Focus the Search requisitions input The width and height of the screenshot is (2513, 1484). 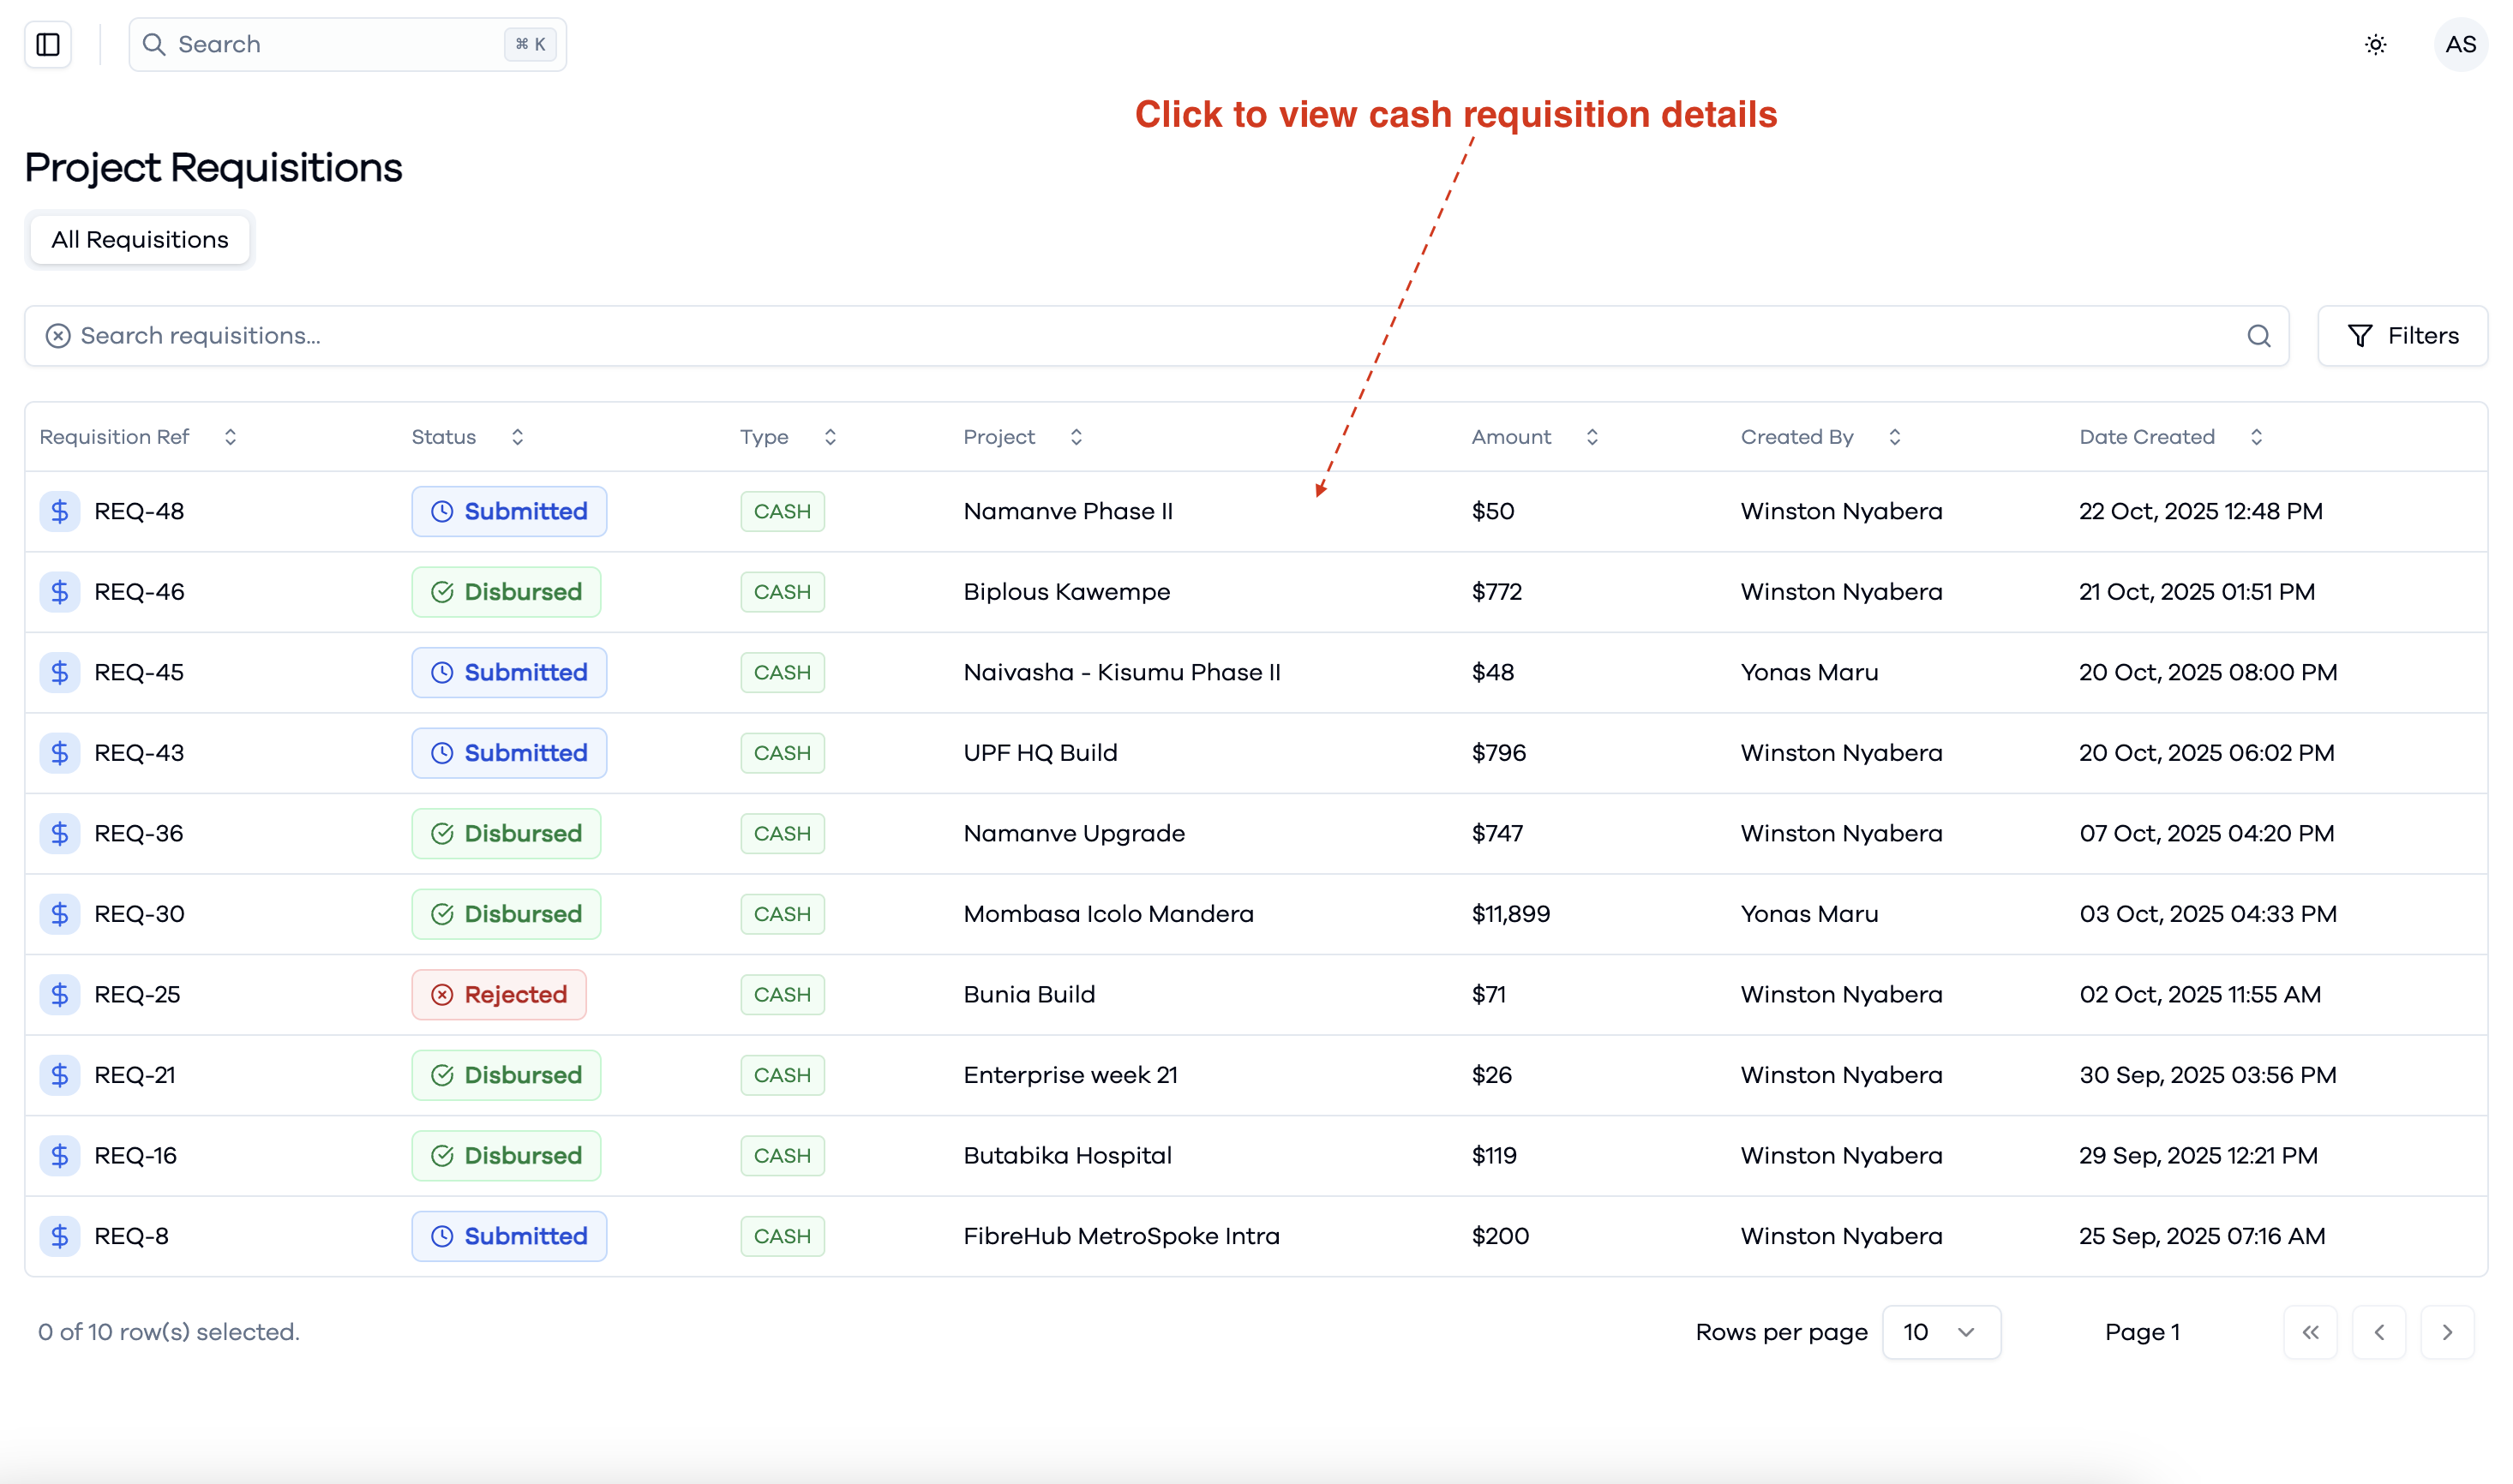(1157, 336)
